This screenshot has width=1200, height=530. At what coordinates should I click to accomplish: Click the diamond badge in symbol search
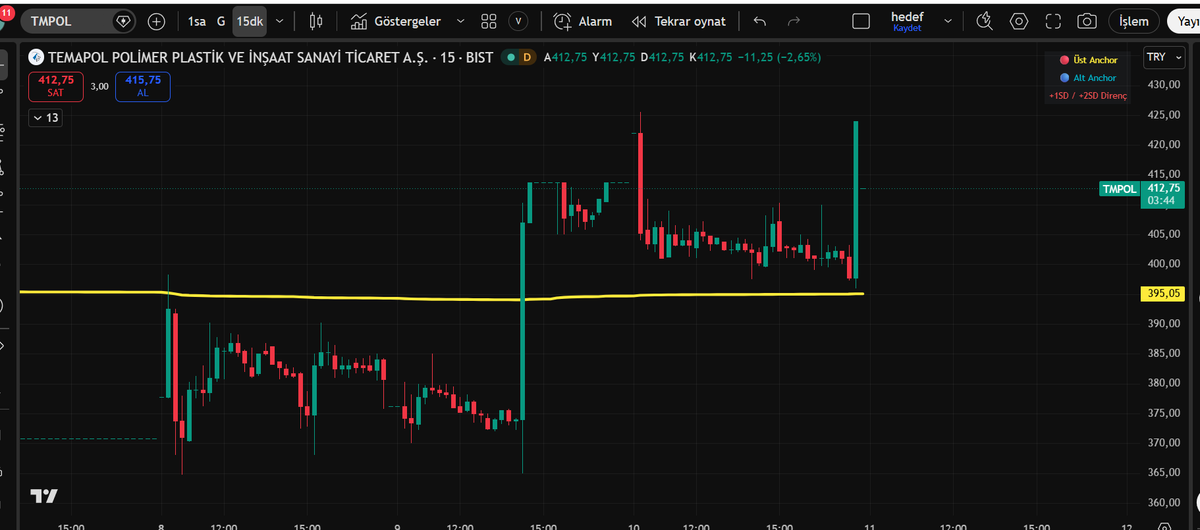click(123, 21)
